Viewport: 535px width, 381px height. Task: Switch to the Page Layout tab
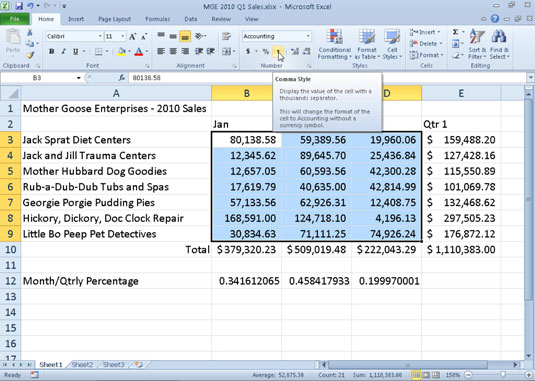(x=114, y=19)
